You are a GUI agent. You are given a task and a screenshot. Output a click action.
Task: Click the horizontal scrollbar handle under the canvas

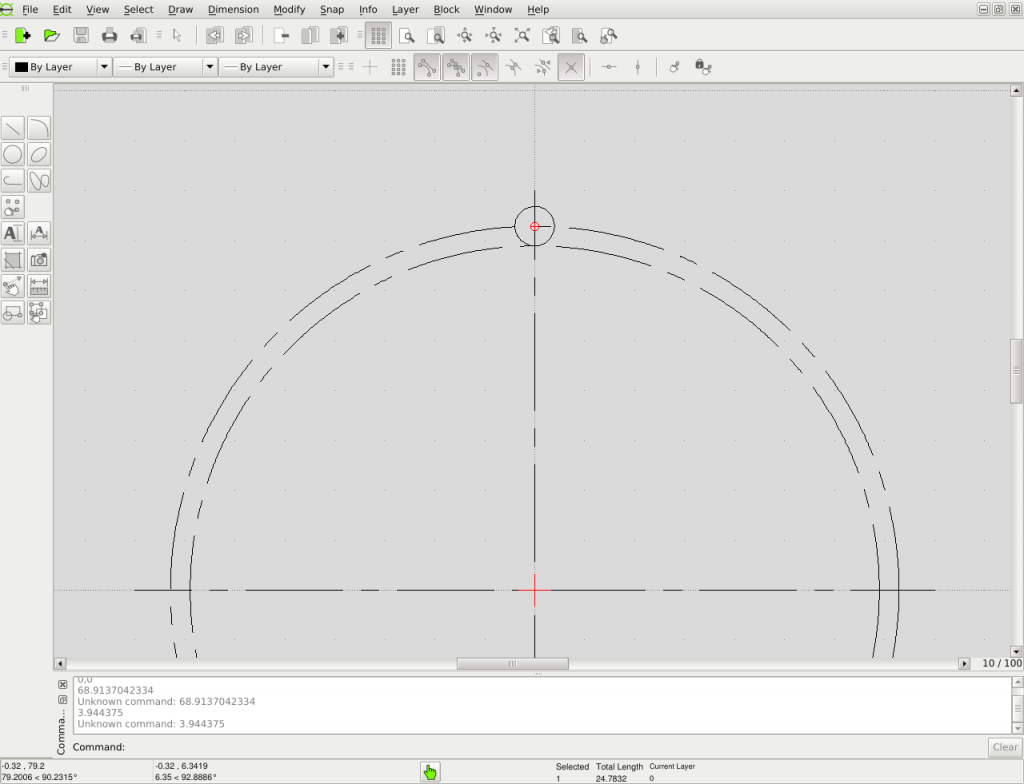[x=512, y=664]
